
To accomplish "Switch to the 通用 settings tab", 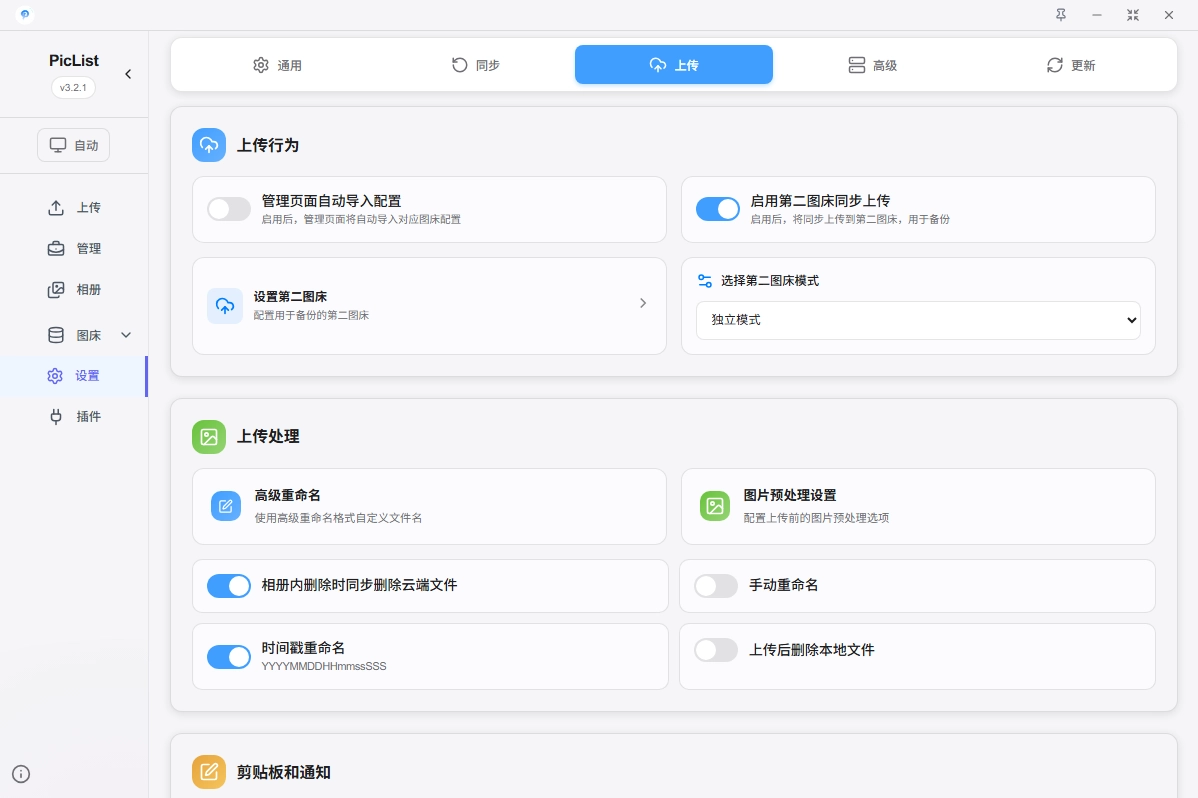I will [x=277, y=65].
